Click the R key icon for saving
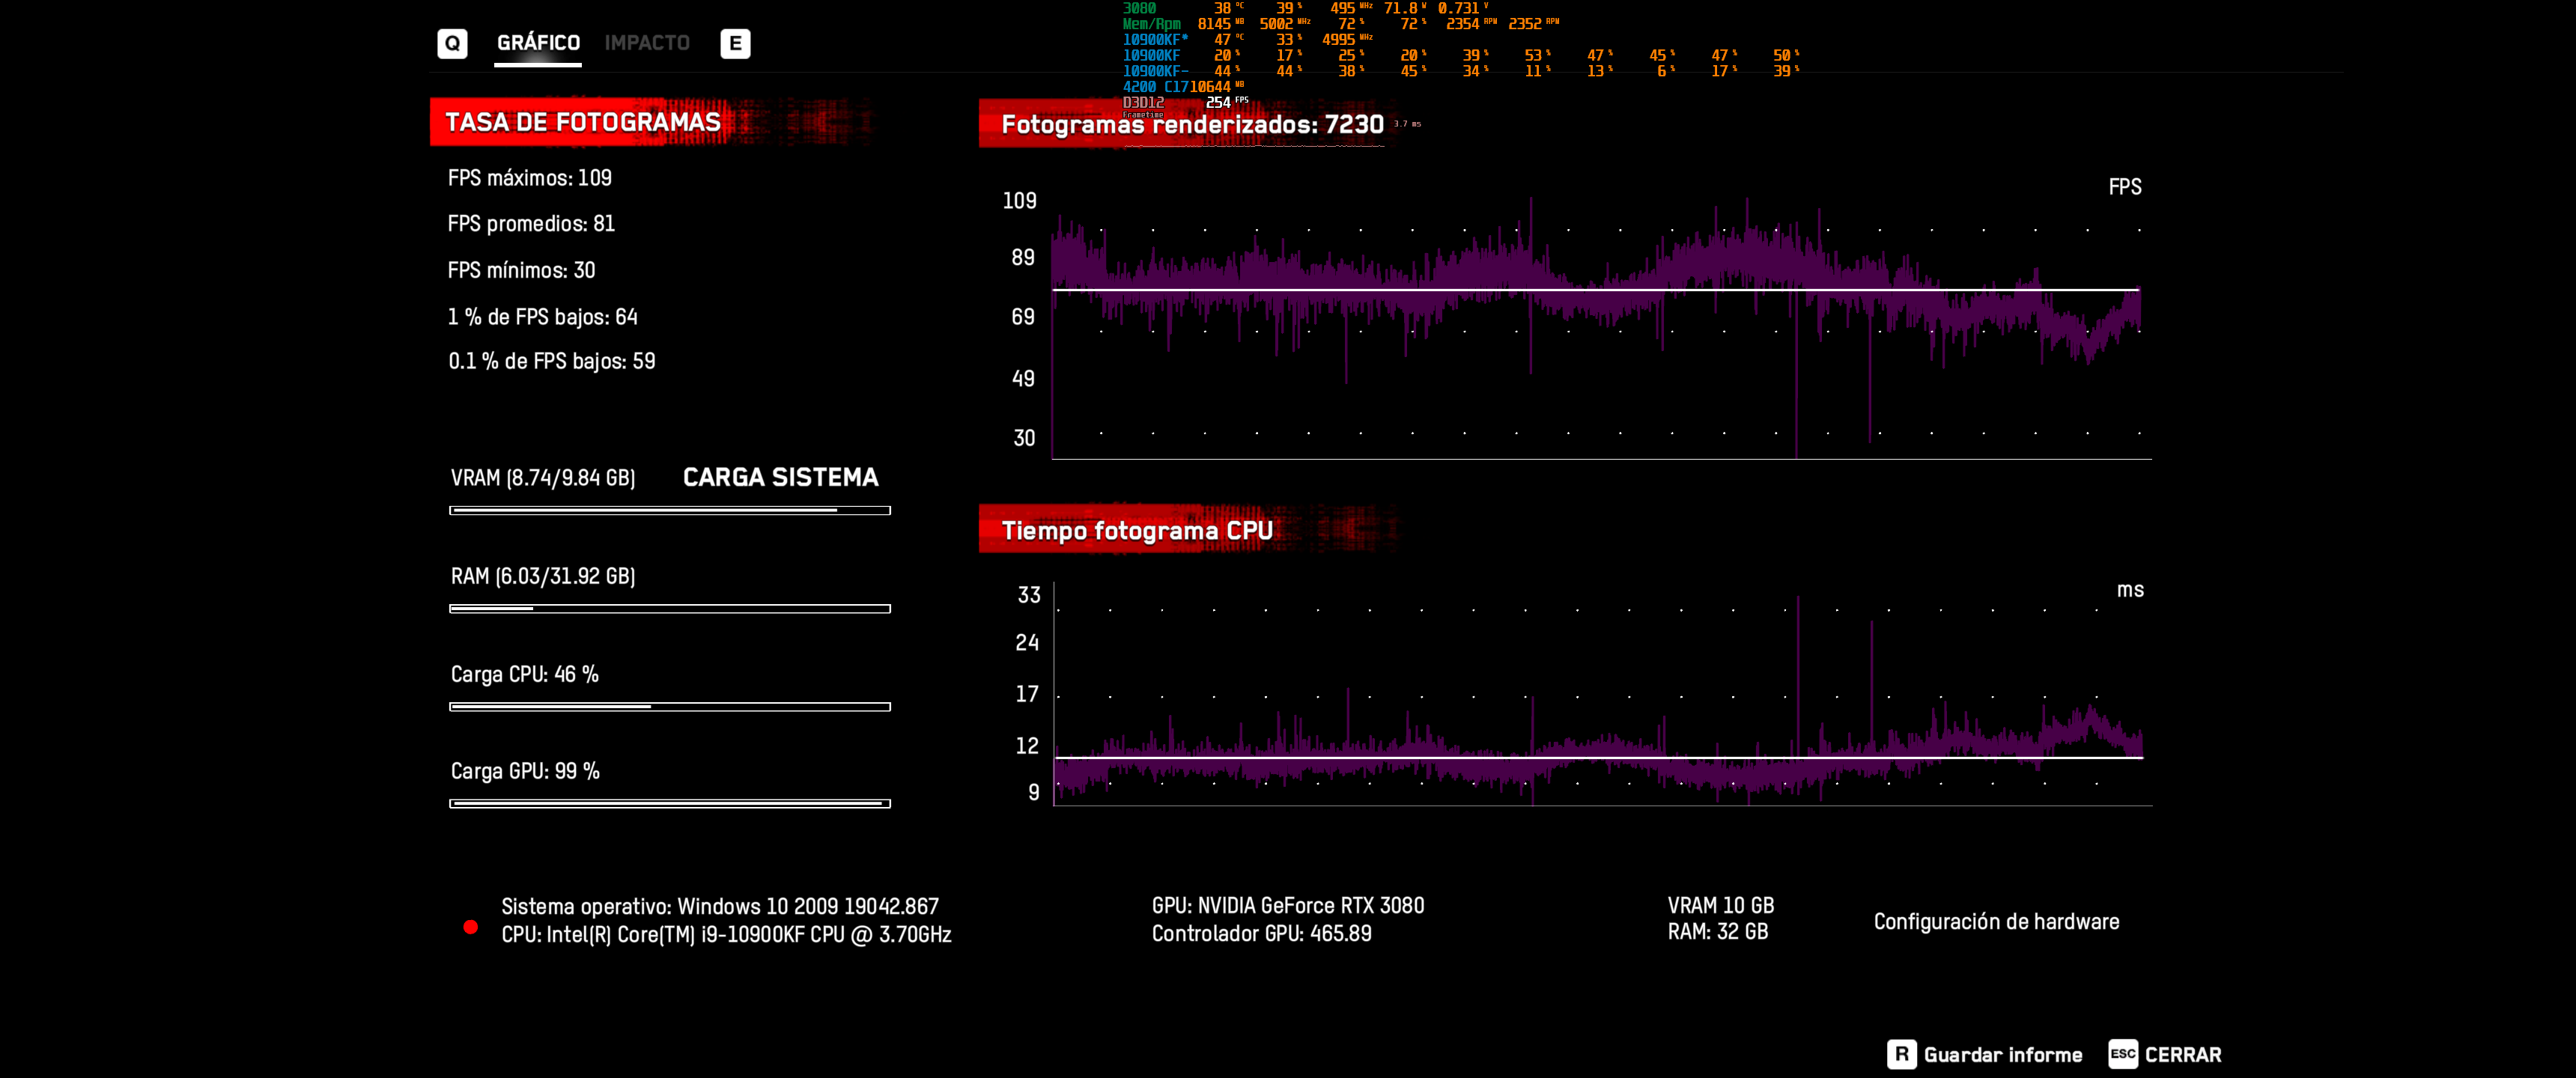This screenshot has width=2576, height=1078. click(1901, 1054)
